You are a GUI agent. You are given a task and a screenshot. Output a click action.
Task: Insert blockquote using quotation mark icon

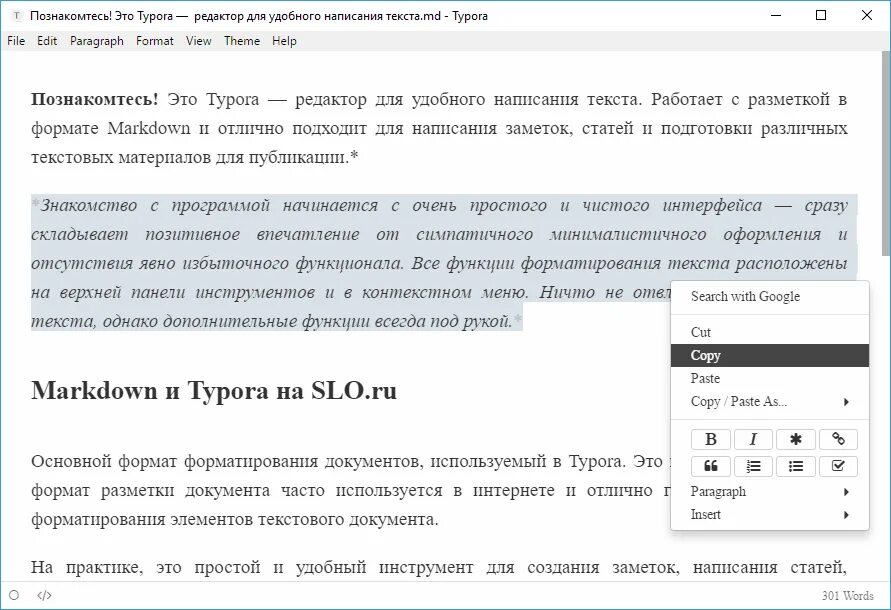tap(710, 466)
